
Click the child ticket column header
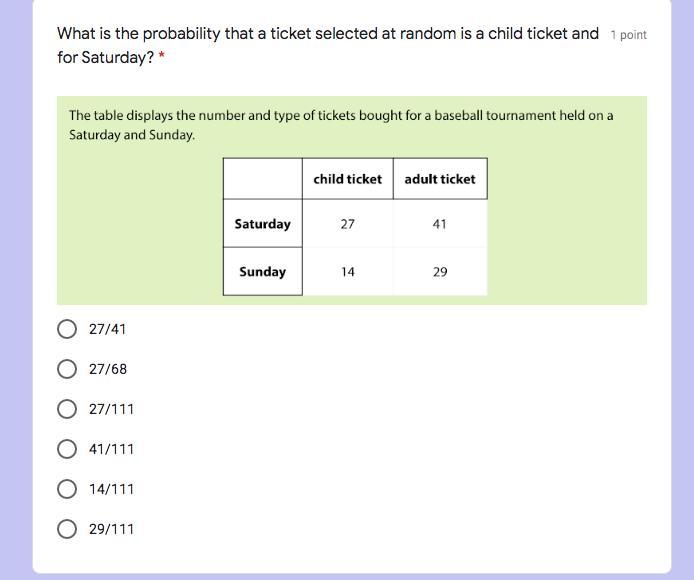[x=348, y=179]
